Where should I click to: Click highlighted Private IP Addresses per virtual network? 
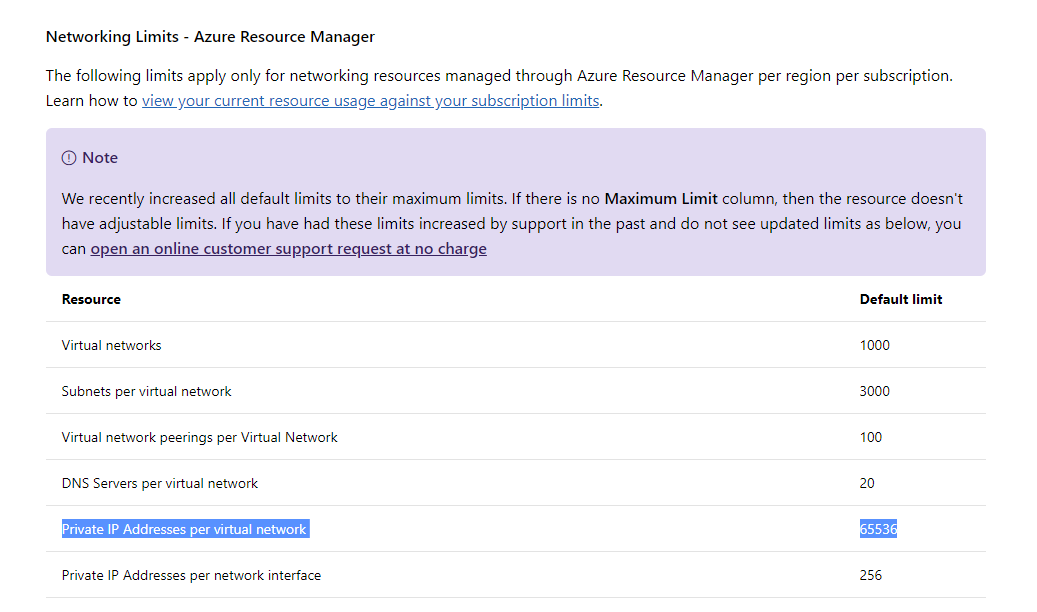(184, 529)
